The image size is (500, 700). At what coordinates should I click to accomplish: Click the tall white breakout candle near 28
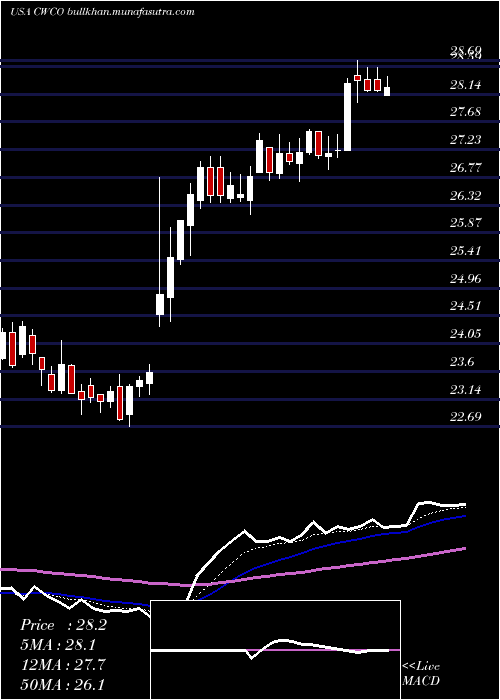pyautogui.click(x=347, y=117)
